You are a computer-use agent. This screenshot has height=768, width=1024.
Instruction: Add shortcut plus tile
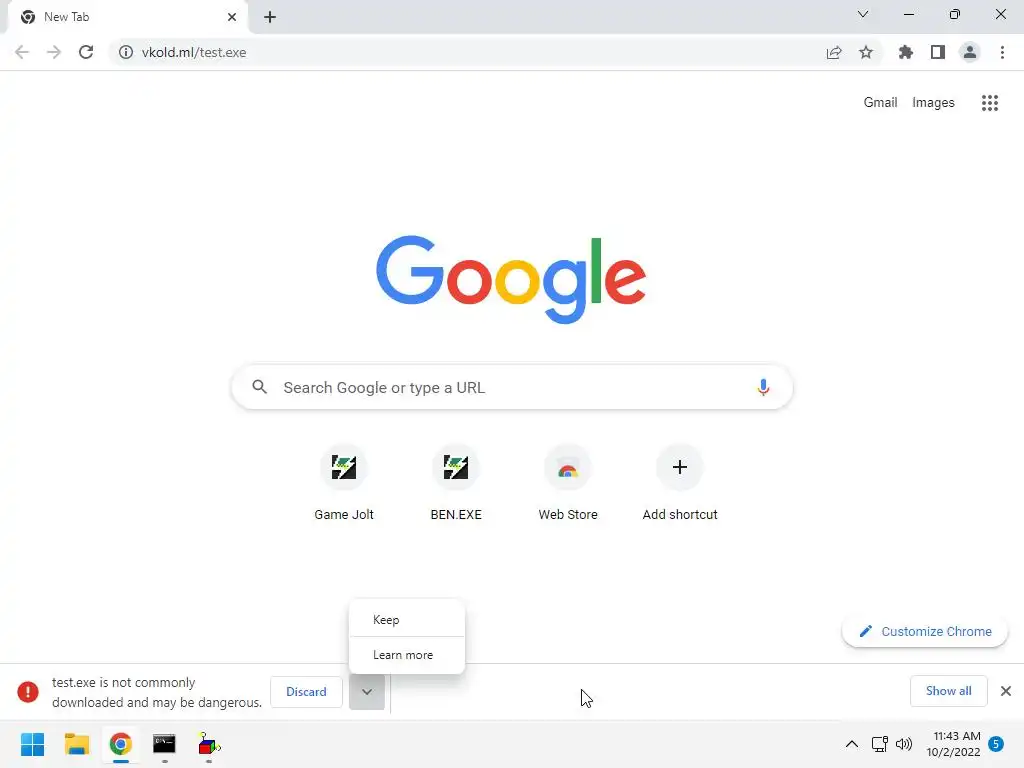tap(680, 483)
